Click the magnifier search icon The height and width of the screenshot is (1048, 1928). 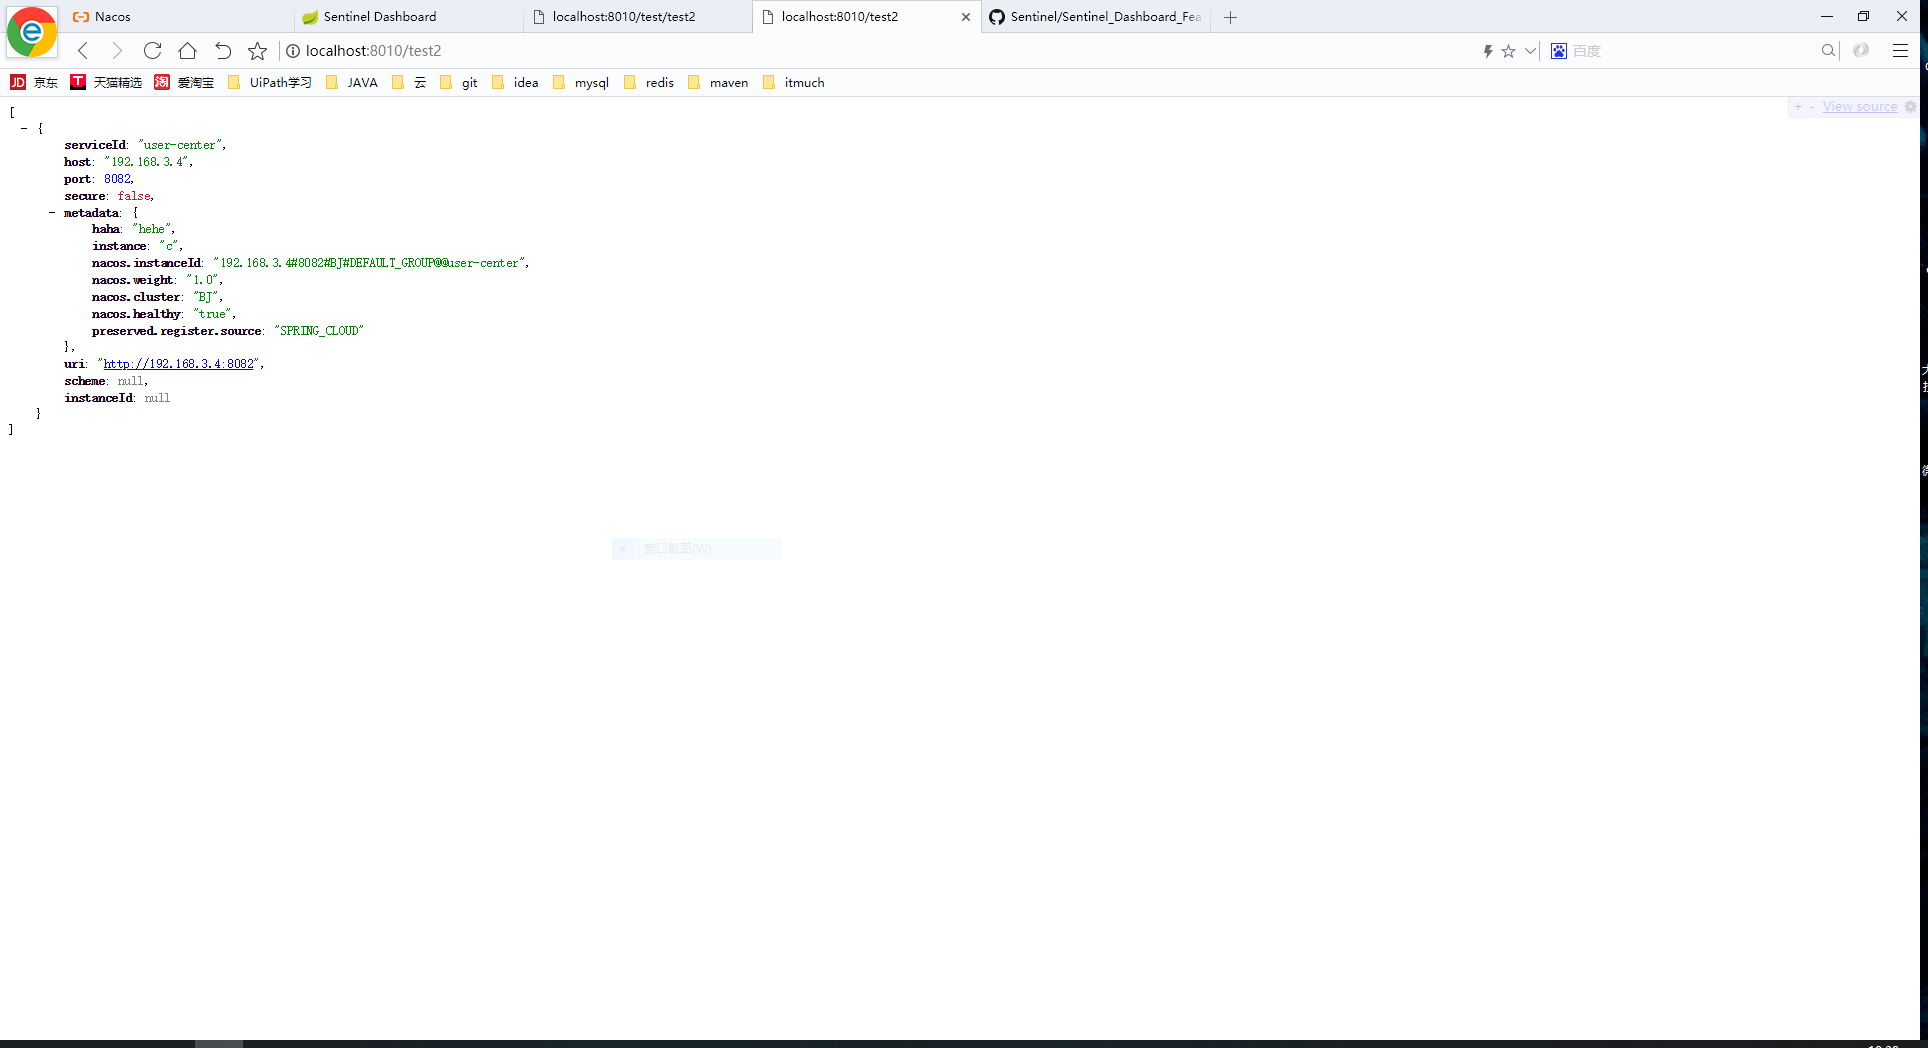click(x=1828, y=51)
